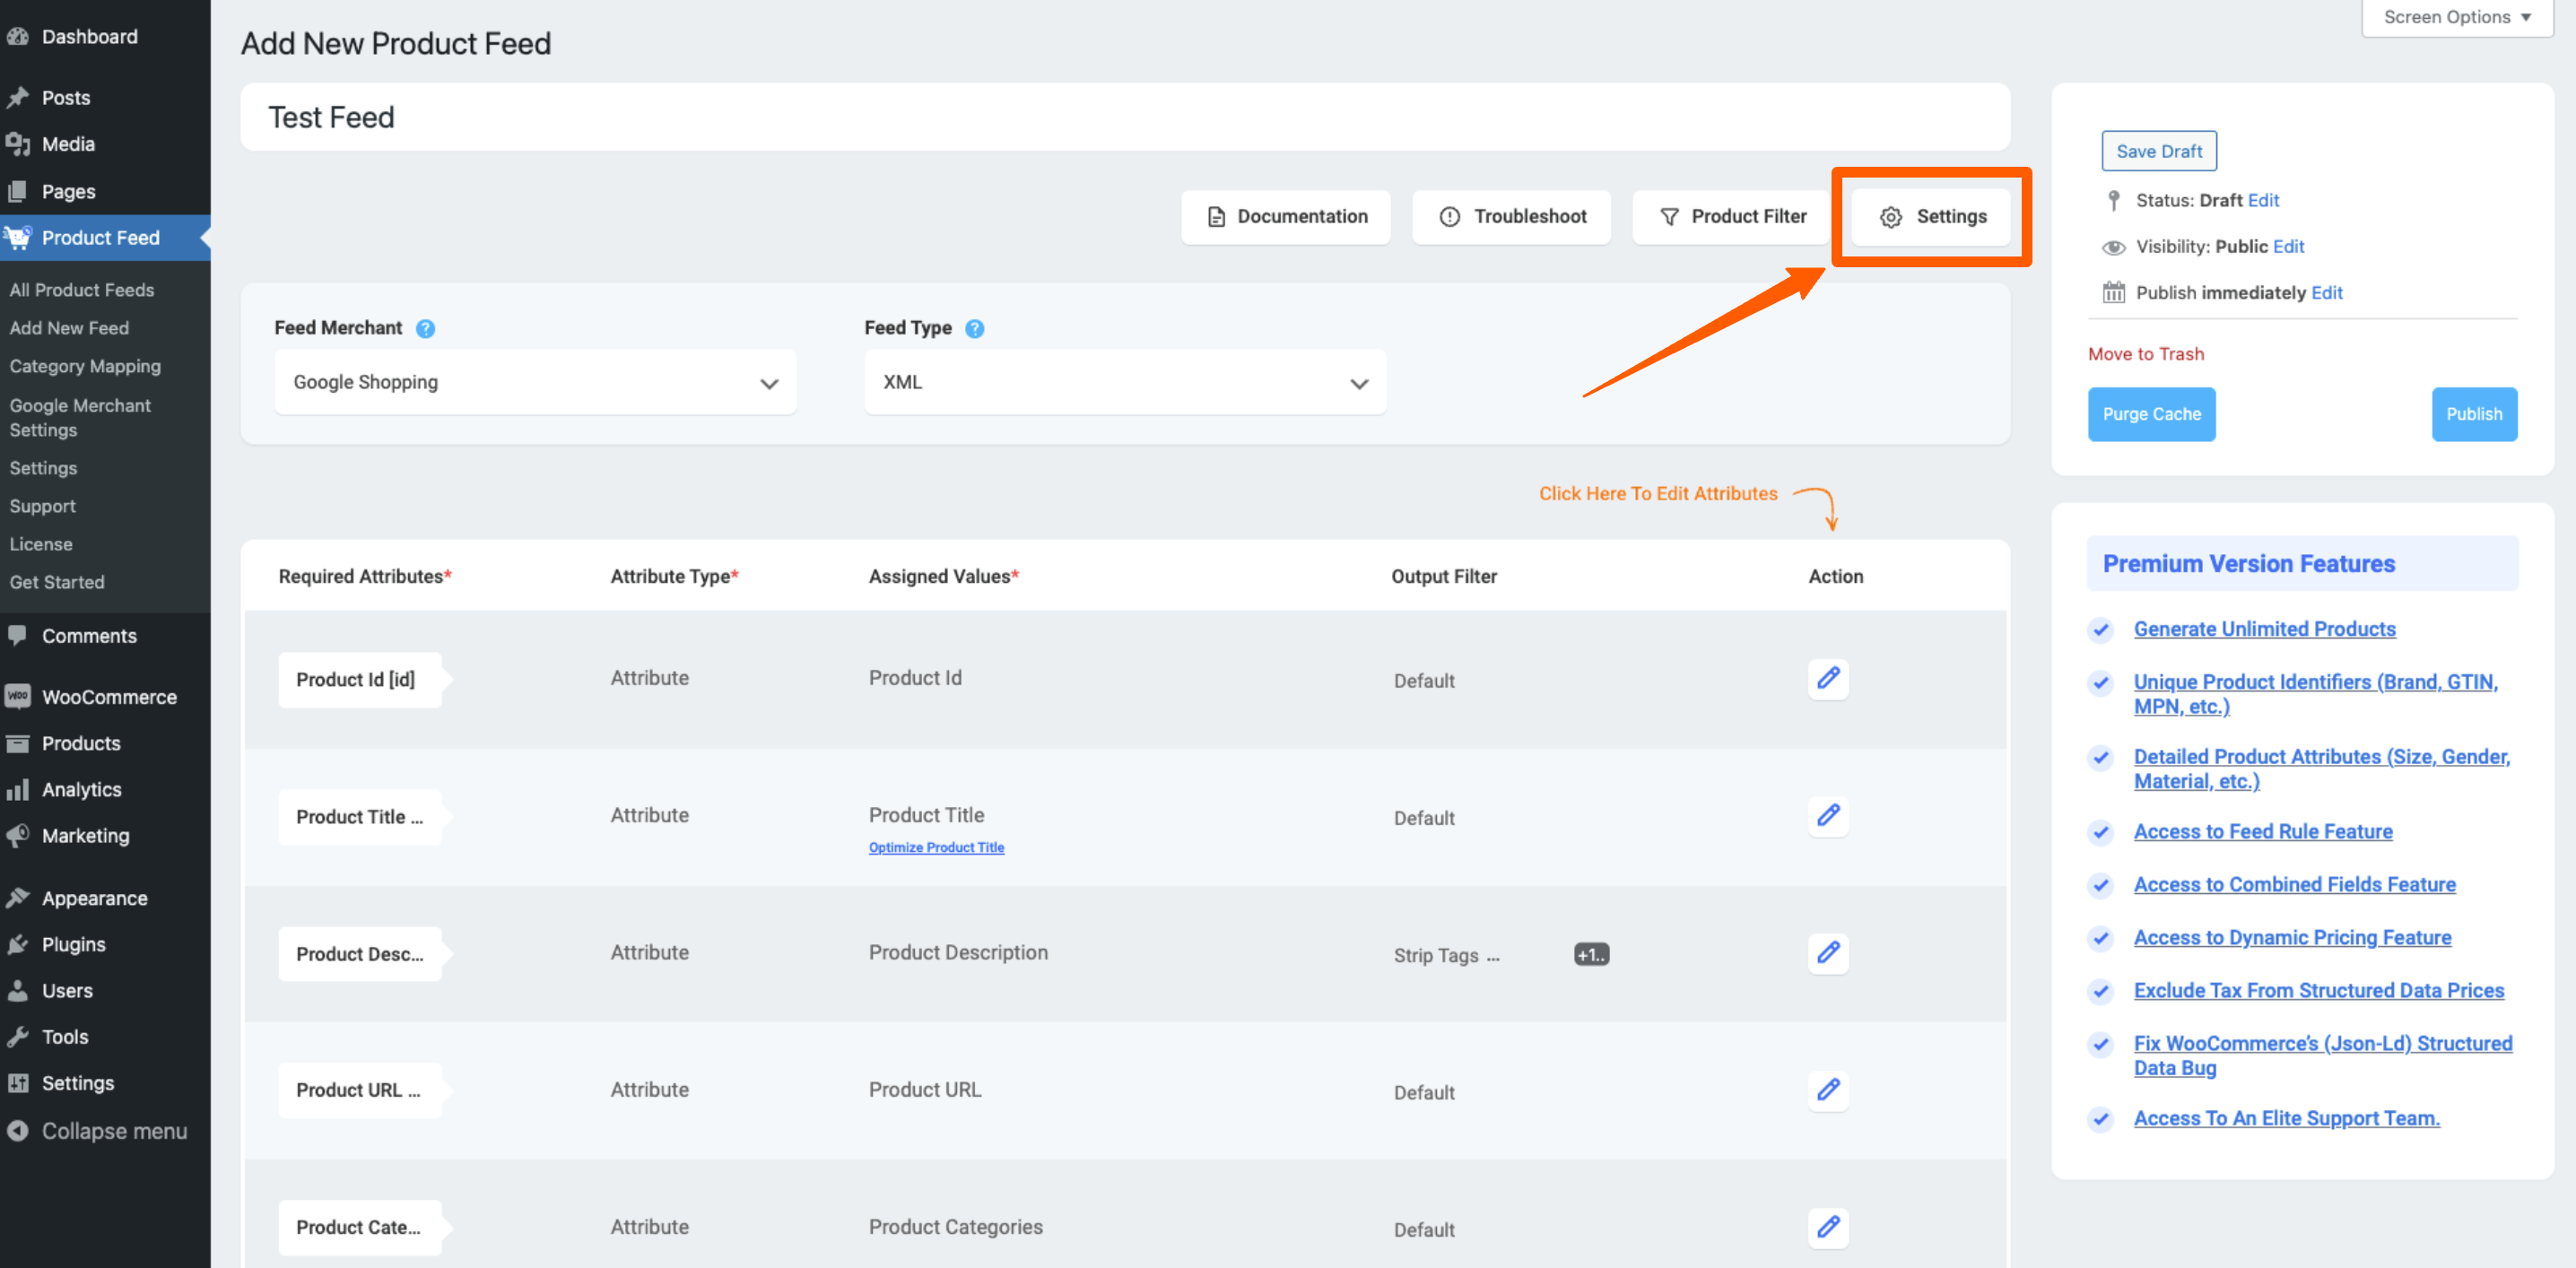This screenshot has width=2576, height=1268.
Task: Open Get Started submenu item
Action: [x=57, y=582]
